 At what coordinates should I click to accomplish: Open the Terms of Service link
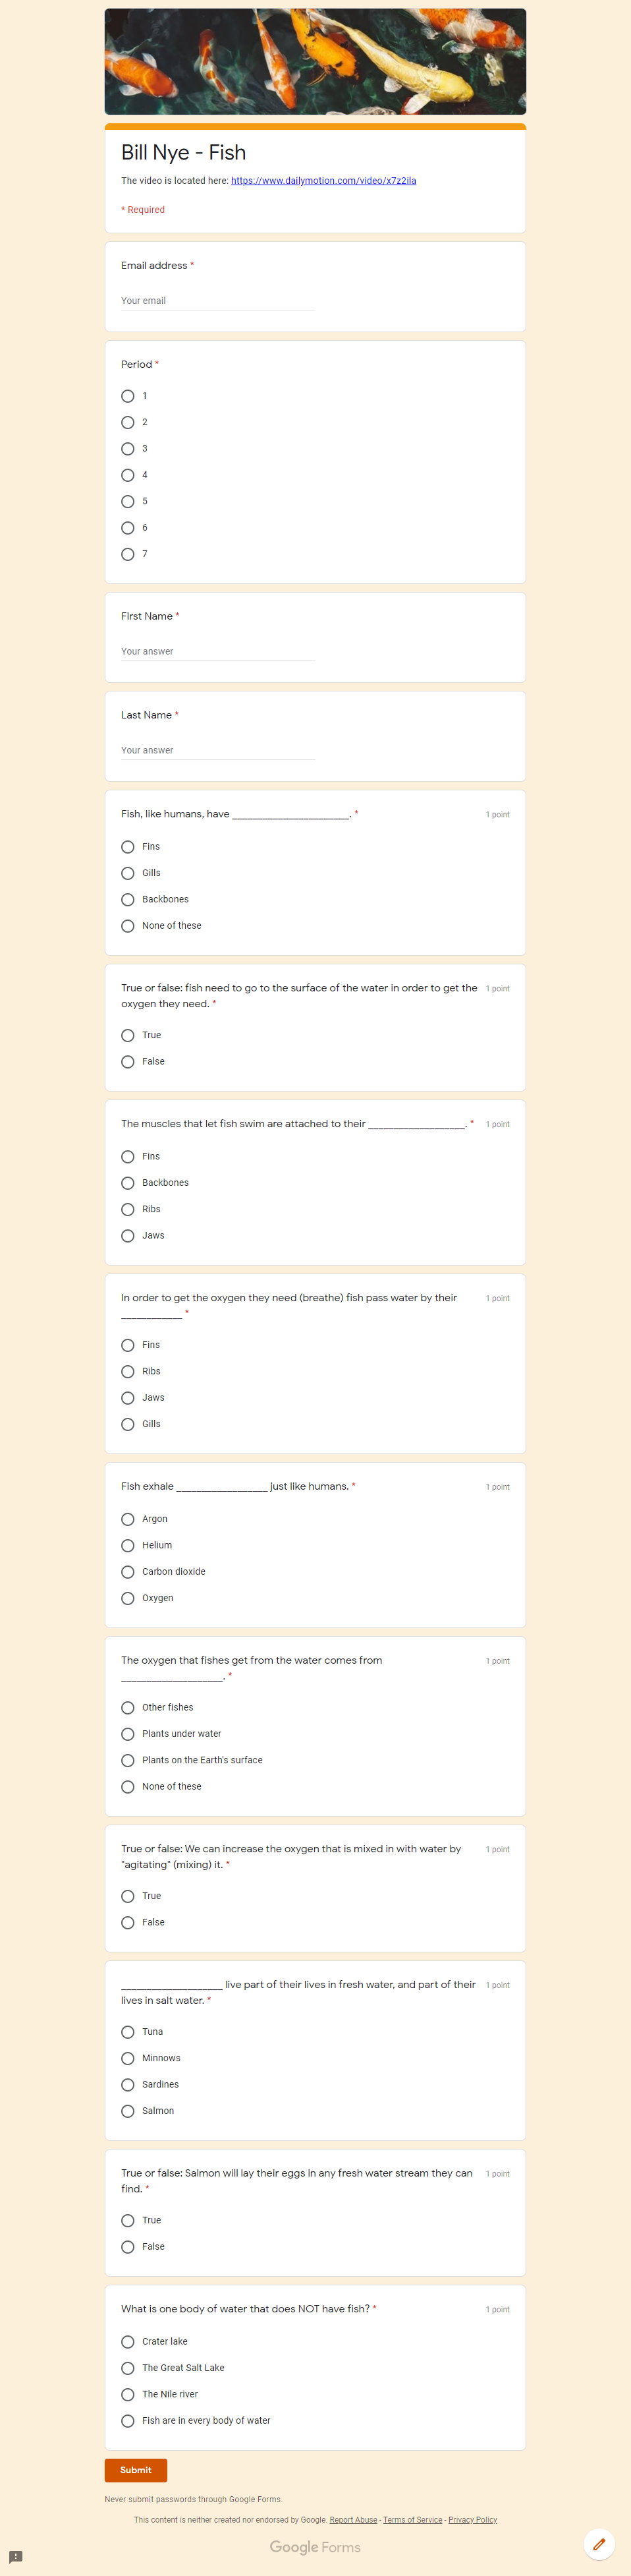[412, 2519]
